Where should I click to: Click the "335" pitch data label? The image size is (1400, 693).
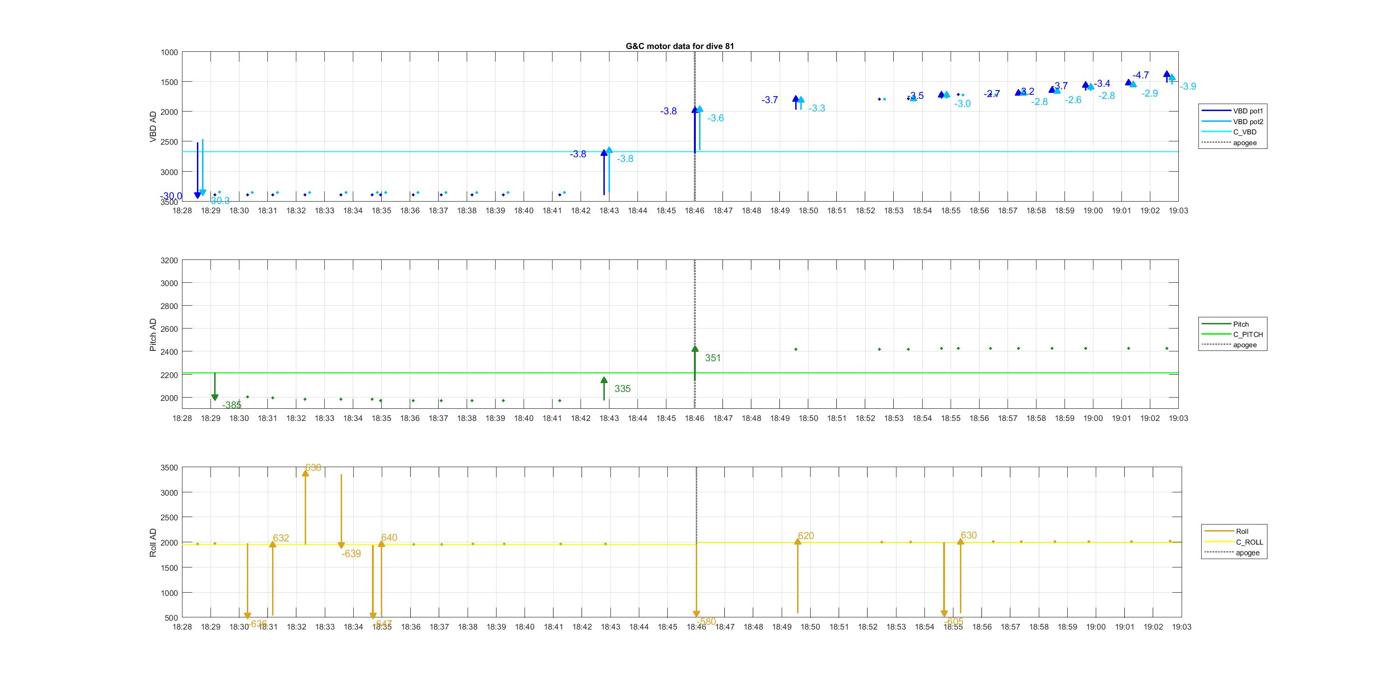[x=622, y=389]
